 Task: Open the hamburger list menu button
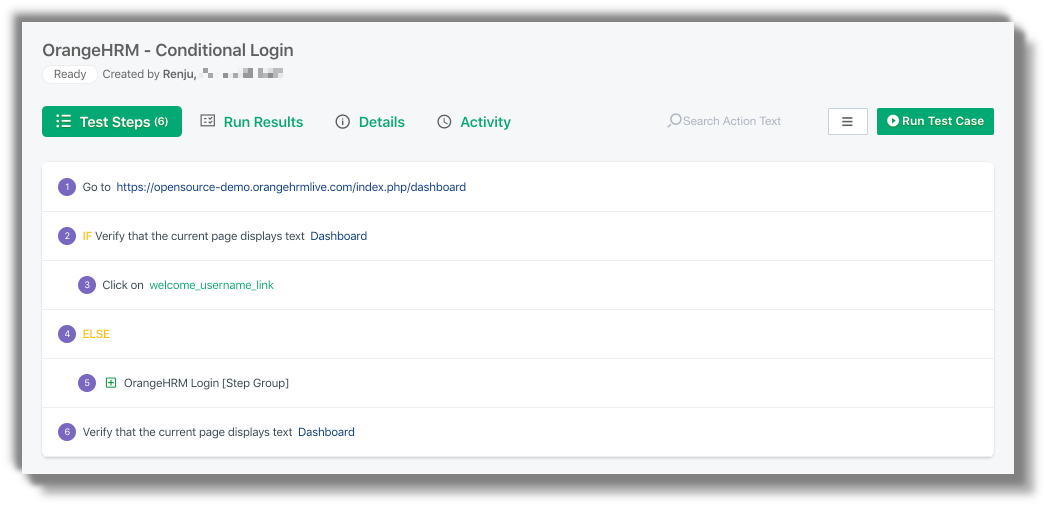pyautogui.click(x=848, y=121)
